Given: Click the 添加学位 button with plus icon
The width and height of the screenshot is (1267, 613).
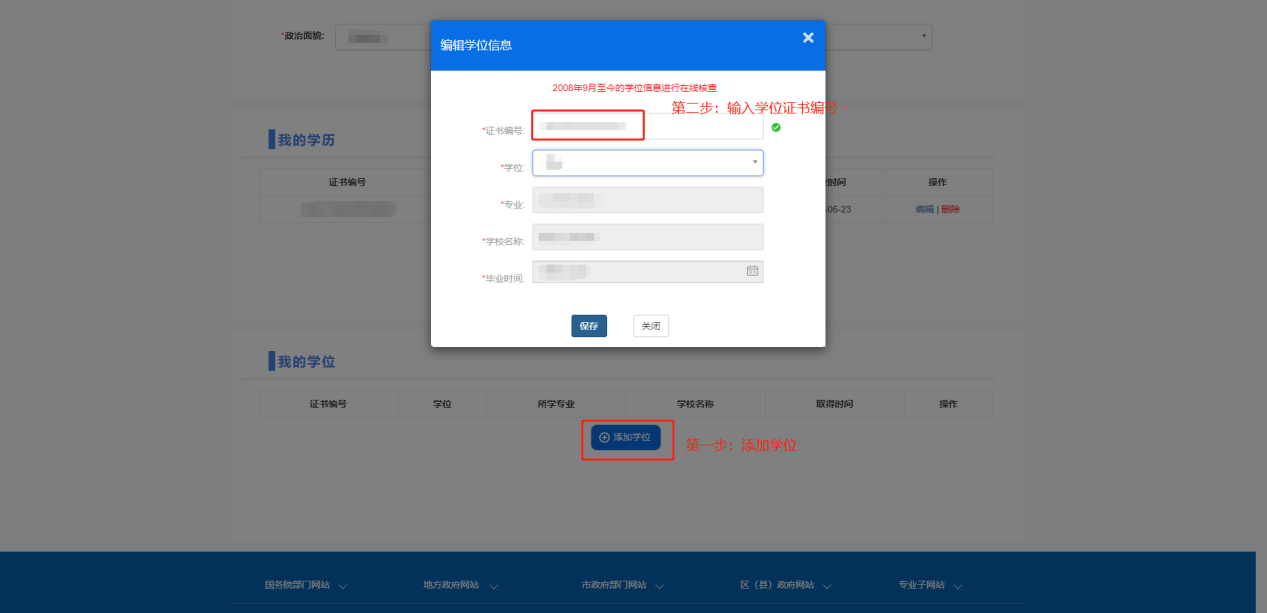Looking at the screenshot, I should [625, 438].
